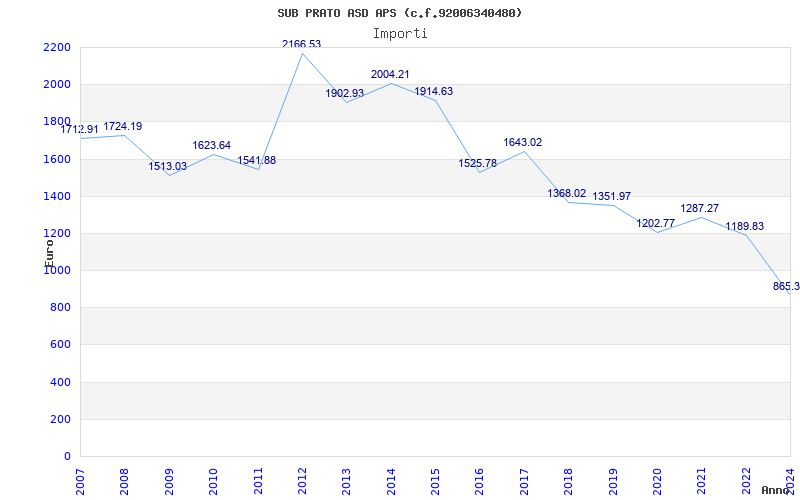
Task: Click the 865.3 data label
Action: (x=785, y=286)
